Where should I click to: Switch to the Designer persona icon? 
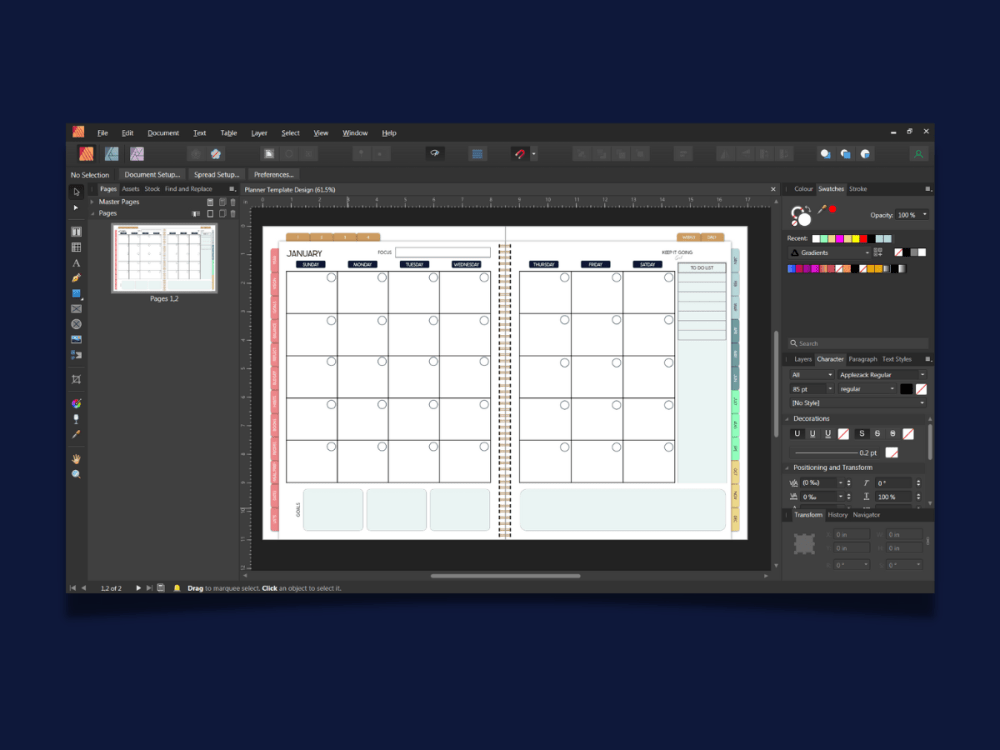pyautogui.click(x=112, y=154)
